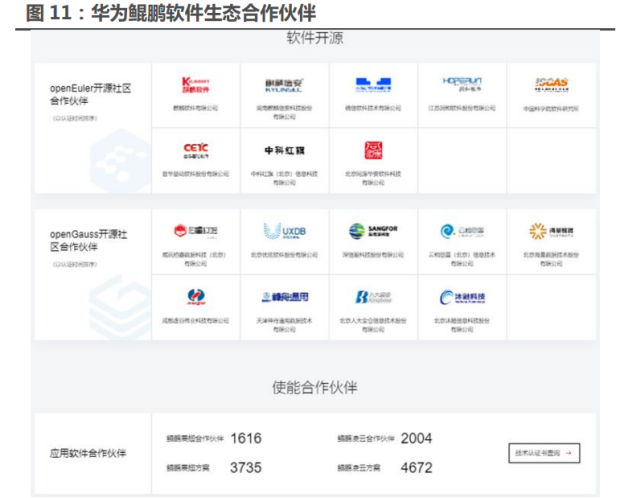Click the orange ISCAS logo
This screenshot has width=641, height=498.
tap(551, 85)
